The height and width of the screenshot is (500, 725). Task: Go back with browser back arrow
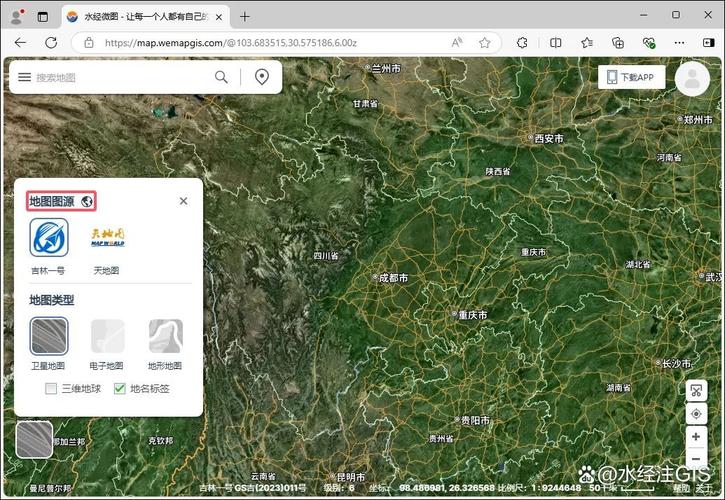20,43
